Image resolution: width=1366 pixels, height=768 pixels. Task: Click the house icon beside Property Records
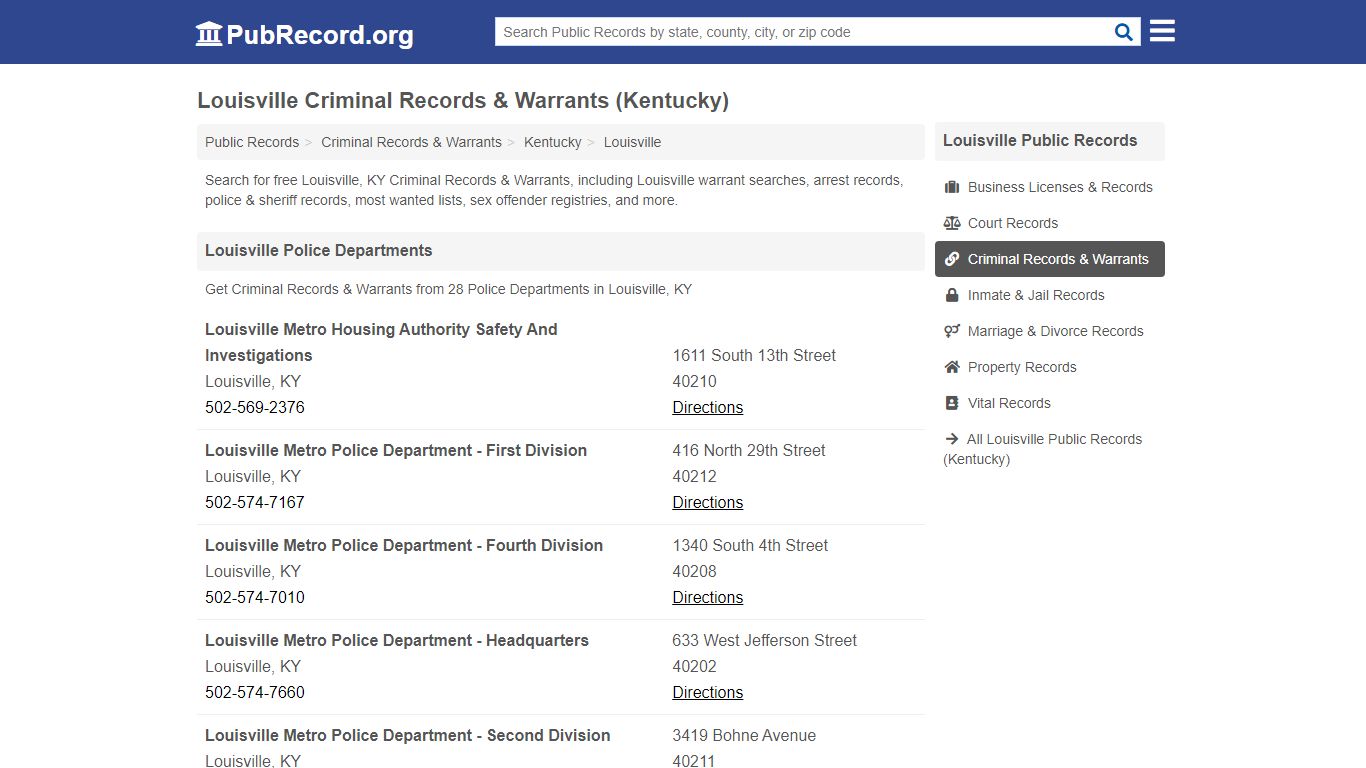[952, 367]
